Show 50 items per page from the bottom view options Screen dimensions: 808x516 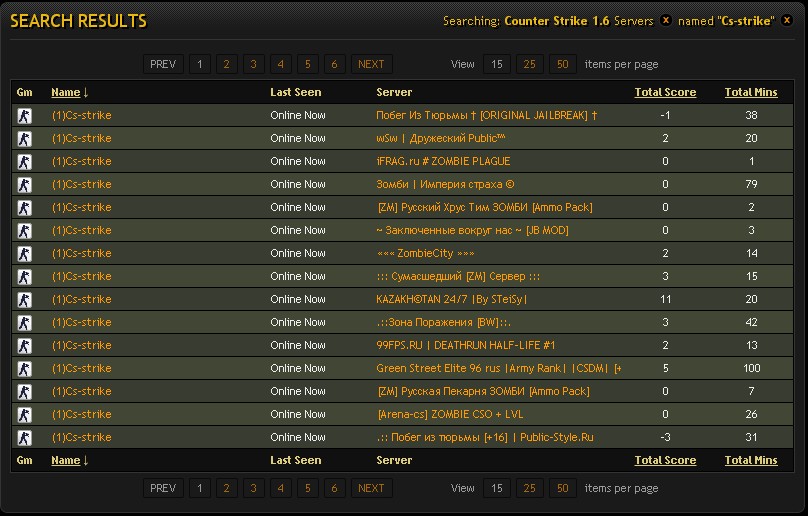point(562,488)
